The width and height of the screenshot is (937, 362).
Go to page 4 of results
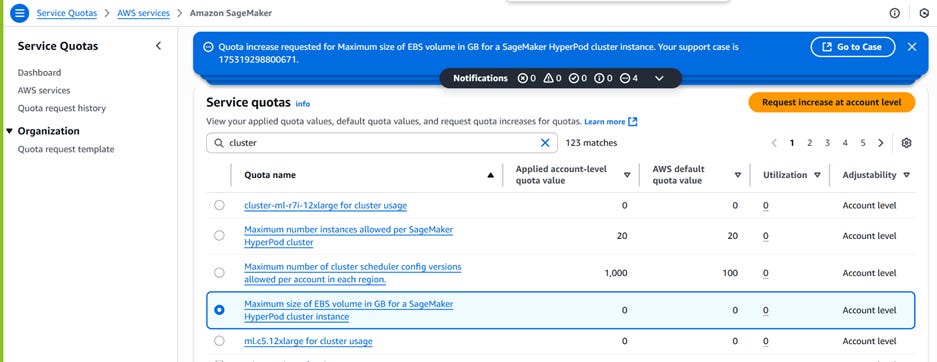point(845,143)
